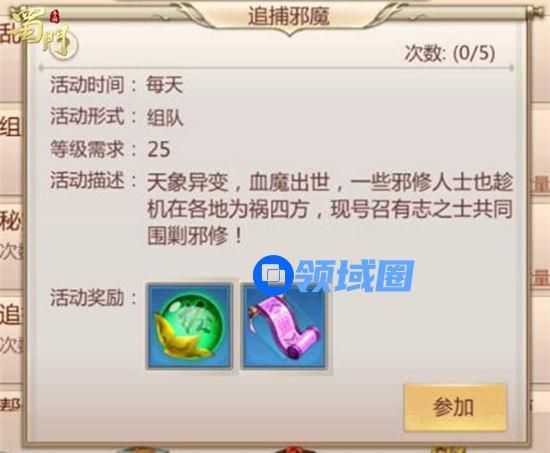Viewport: 550px width, 453px height.
Task: Click the 等级需求 25 level requirement
Action: tap(110, 149)
